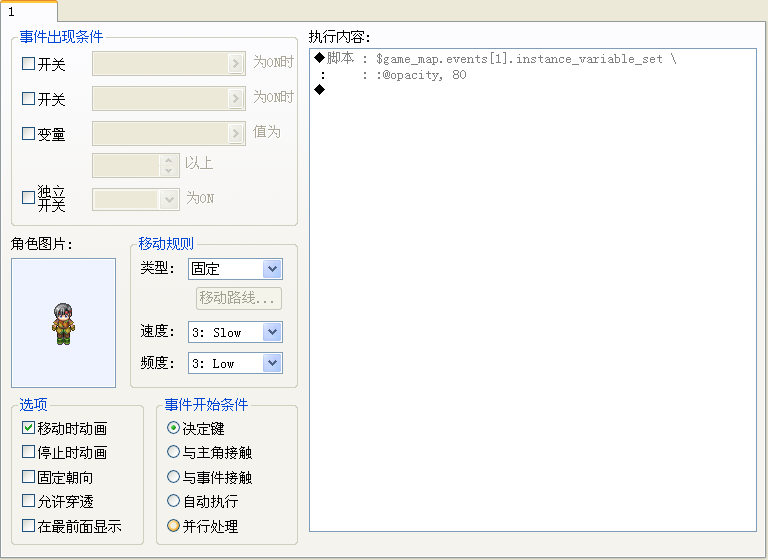Select the 自动执行 trigger radio button

(173, 501)
